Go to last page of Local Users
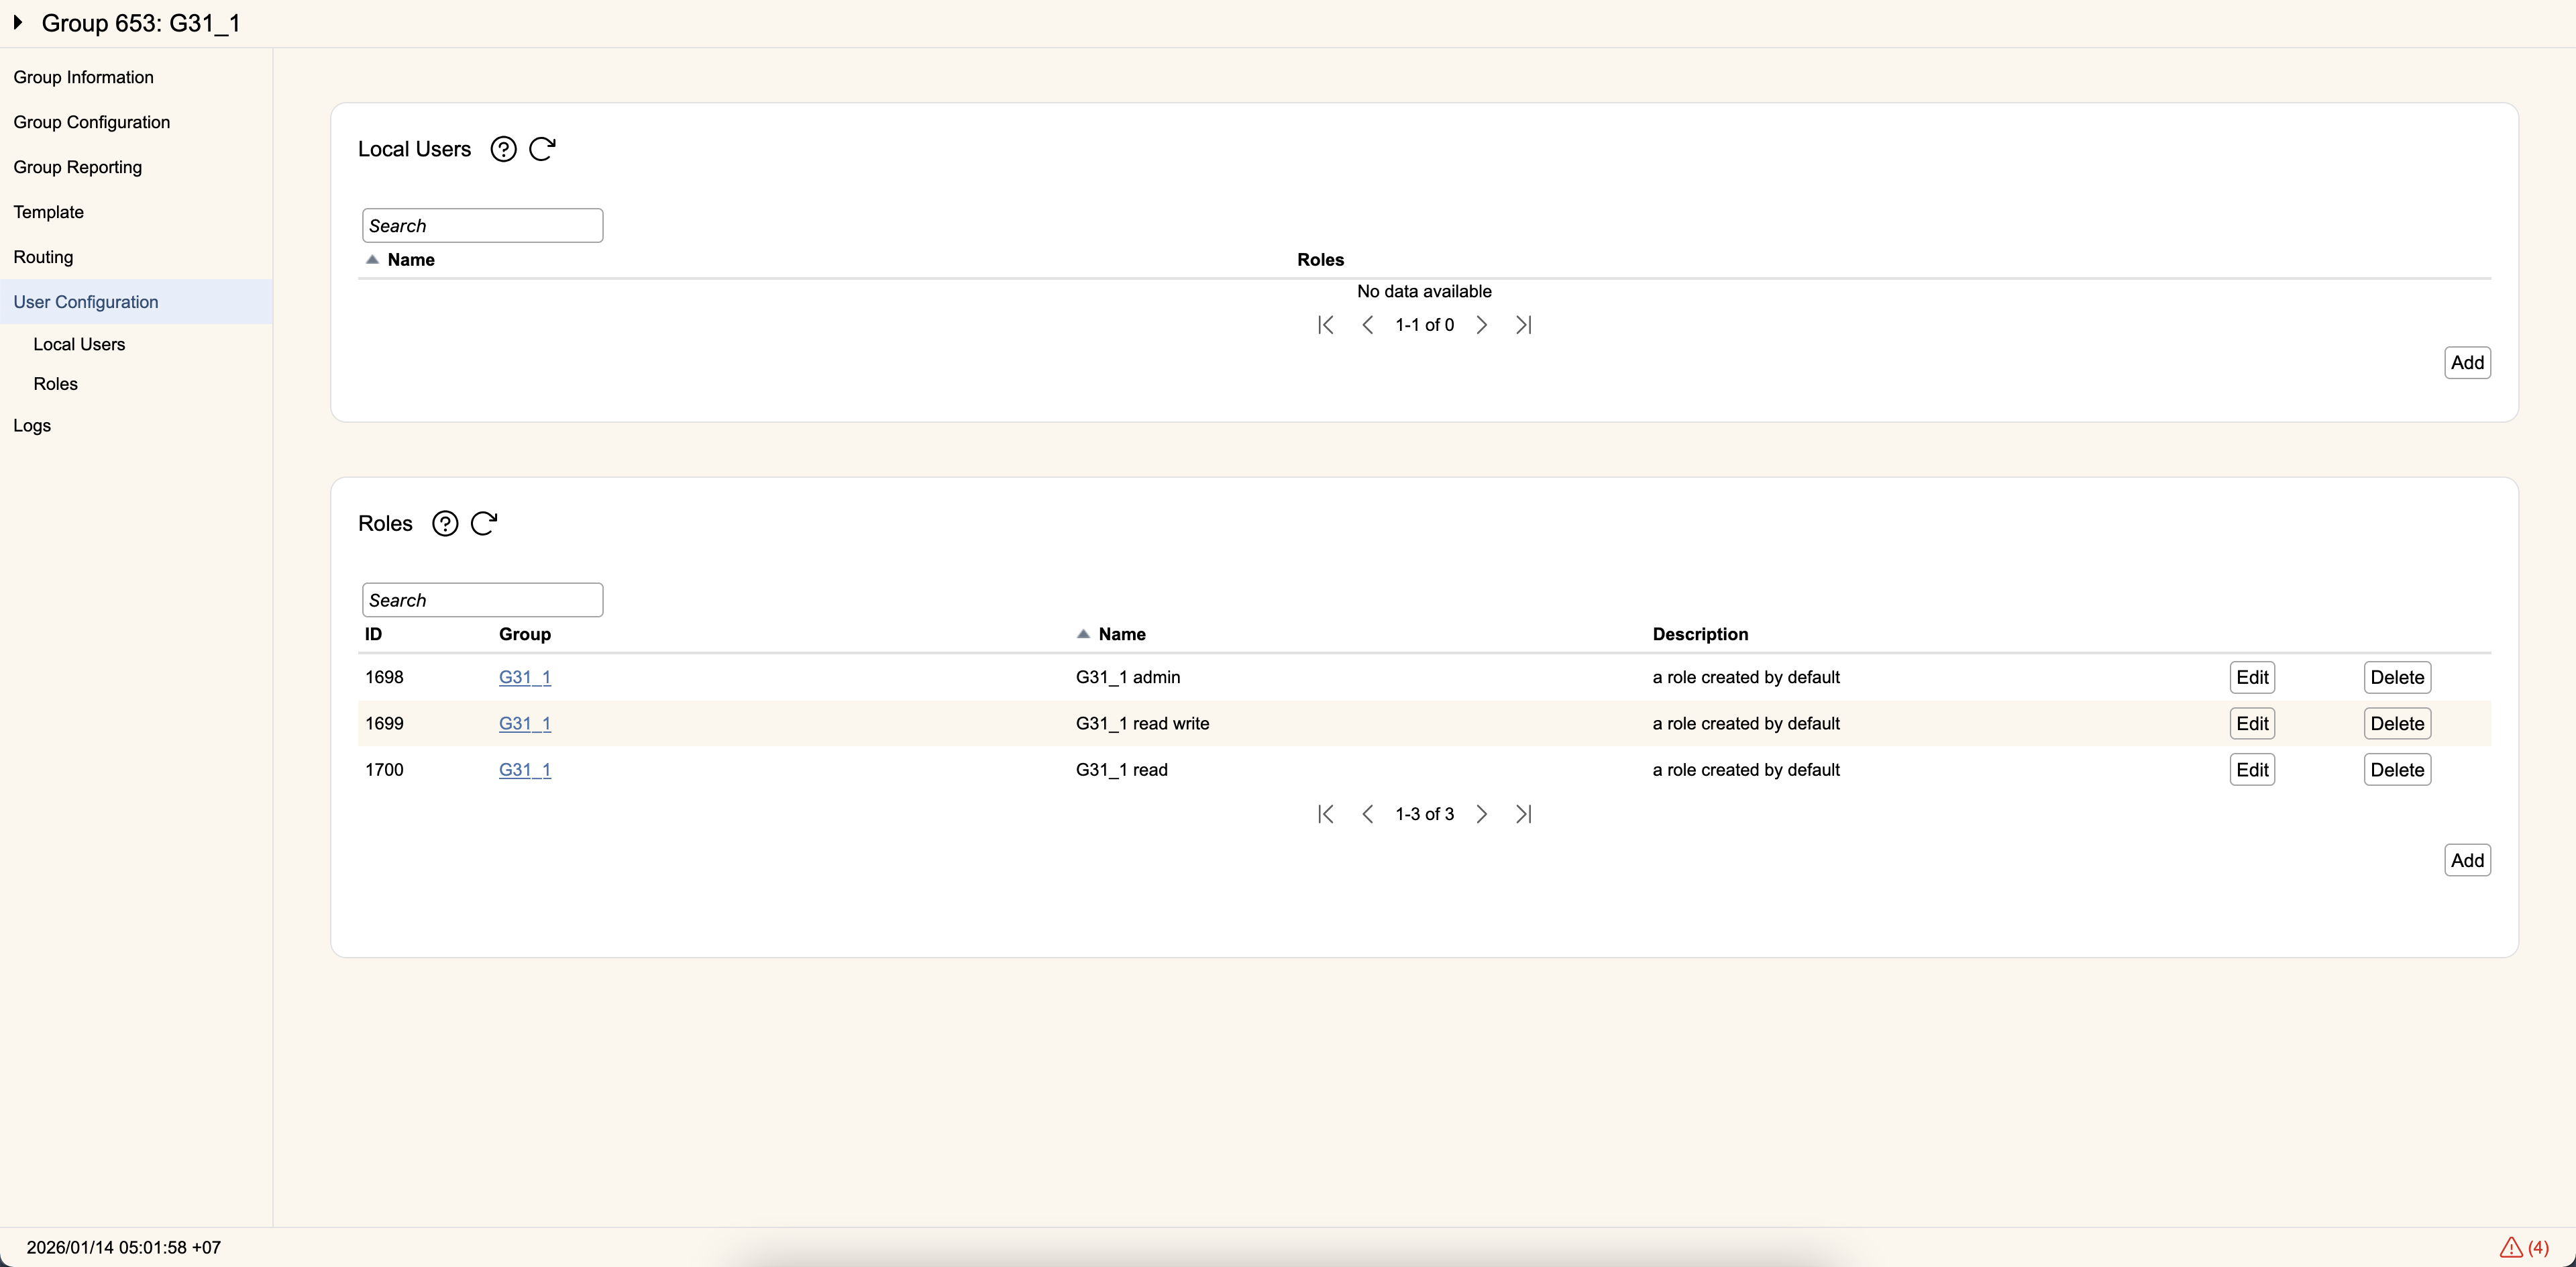Screen dimensions: 2576x1267 point(1524,325)
